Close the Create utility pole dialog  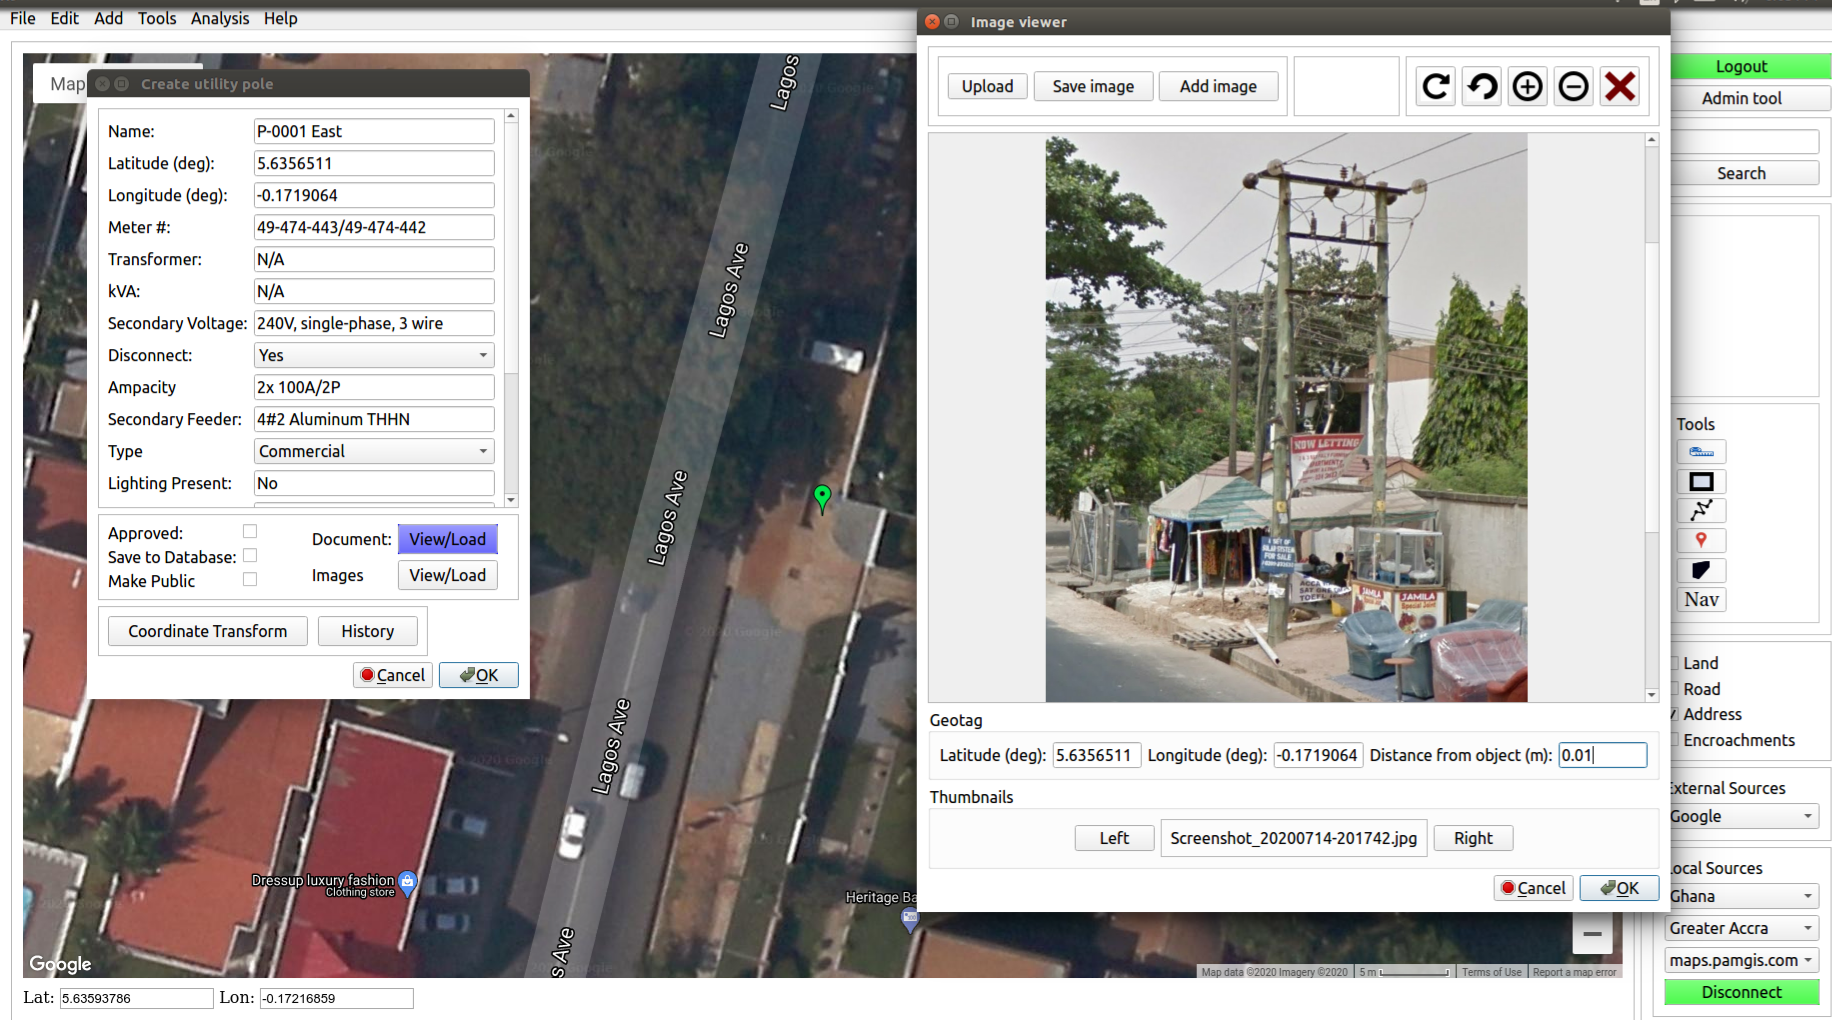click(x=102, y=84)
